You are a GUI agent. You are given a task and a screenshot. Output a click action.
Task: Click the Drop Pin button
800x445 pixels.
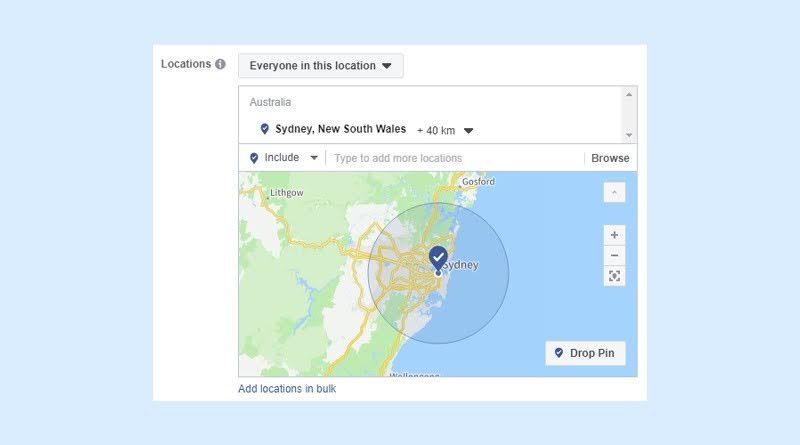[x=585, y=353]
